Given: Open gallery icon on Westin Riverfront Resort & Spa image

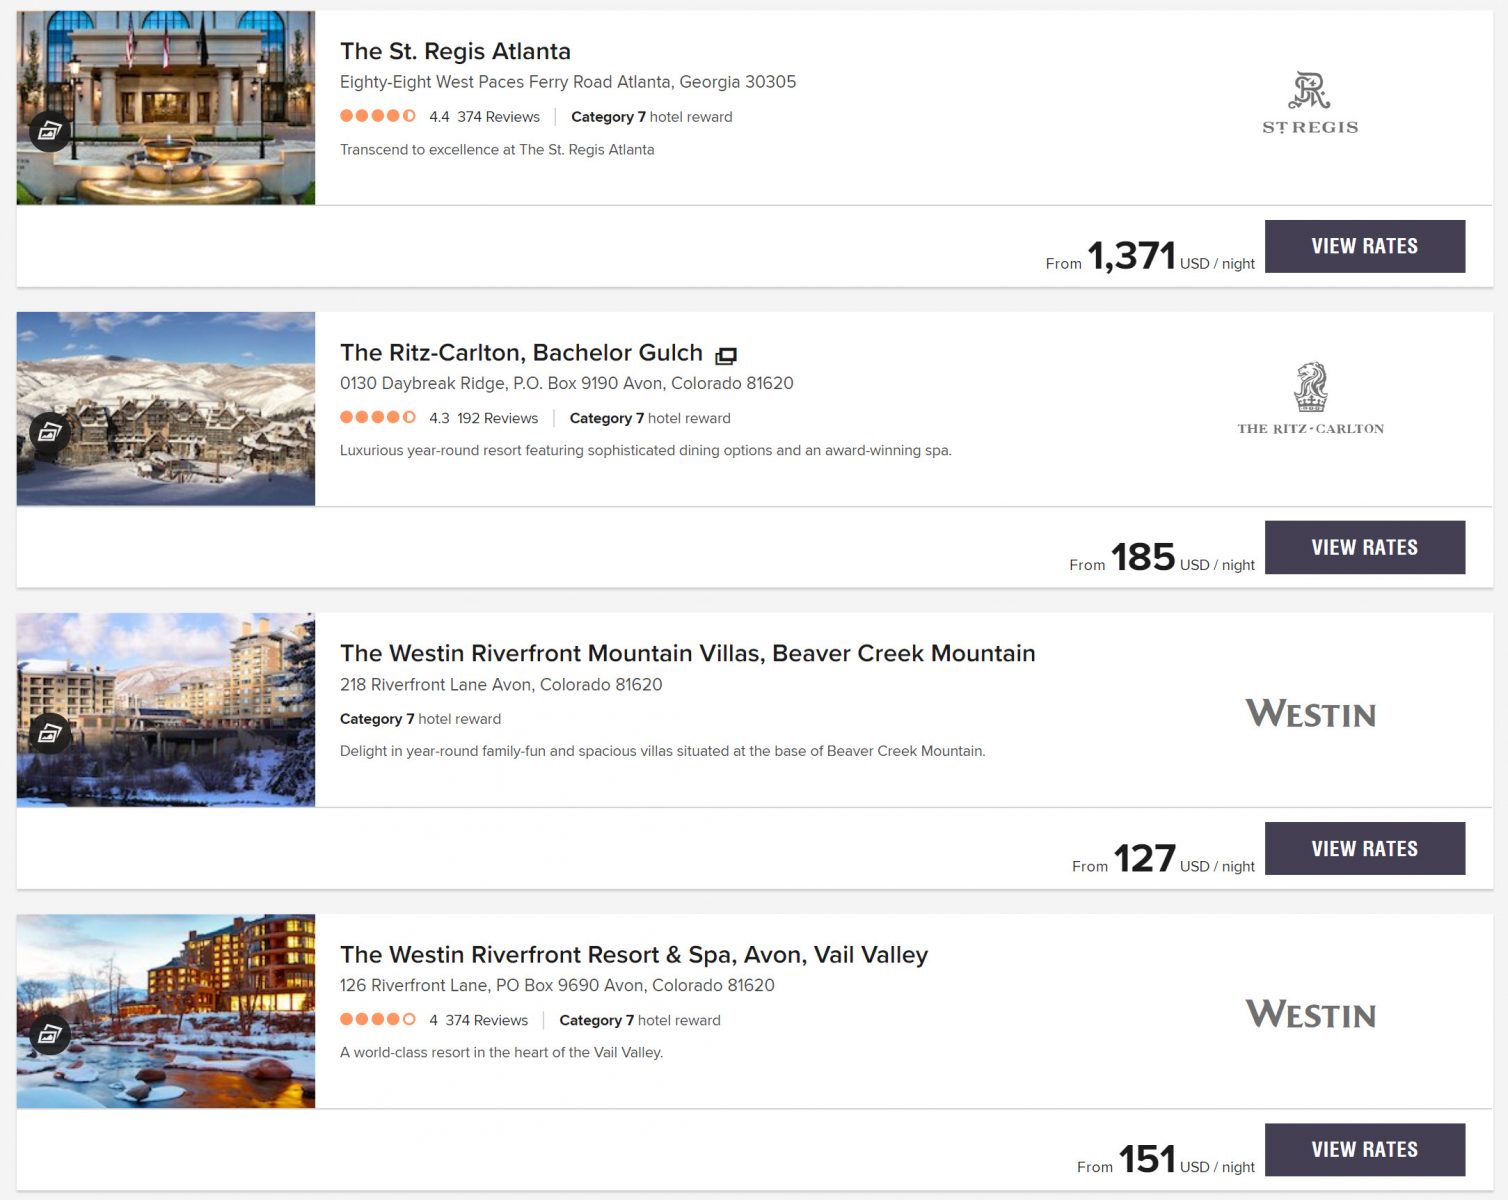Looking at the screenshot, I should coord(50,1035).
